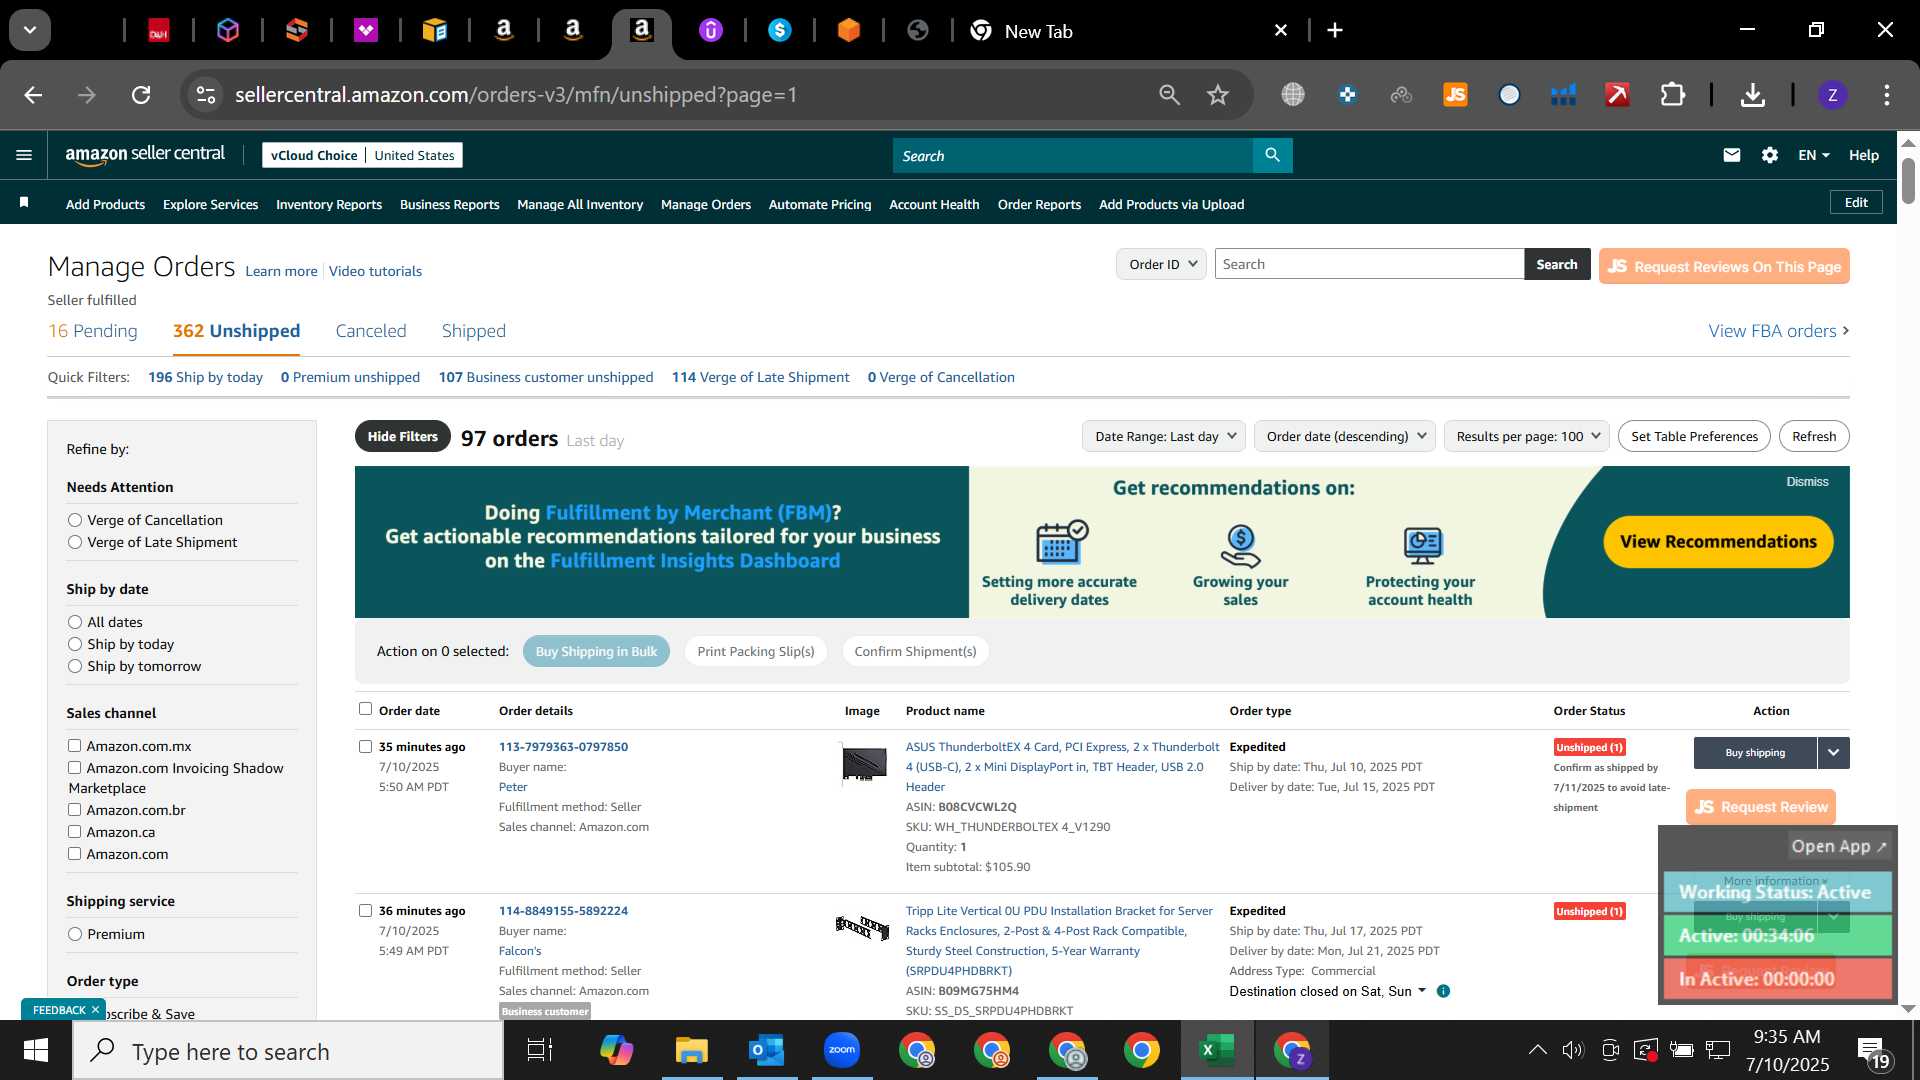1920x1080 pixels.
Task: Open the Results per page dropdown
Action: pos(1527,436)
